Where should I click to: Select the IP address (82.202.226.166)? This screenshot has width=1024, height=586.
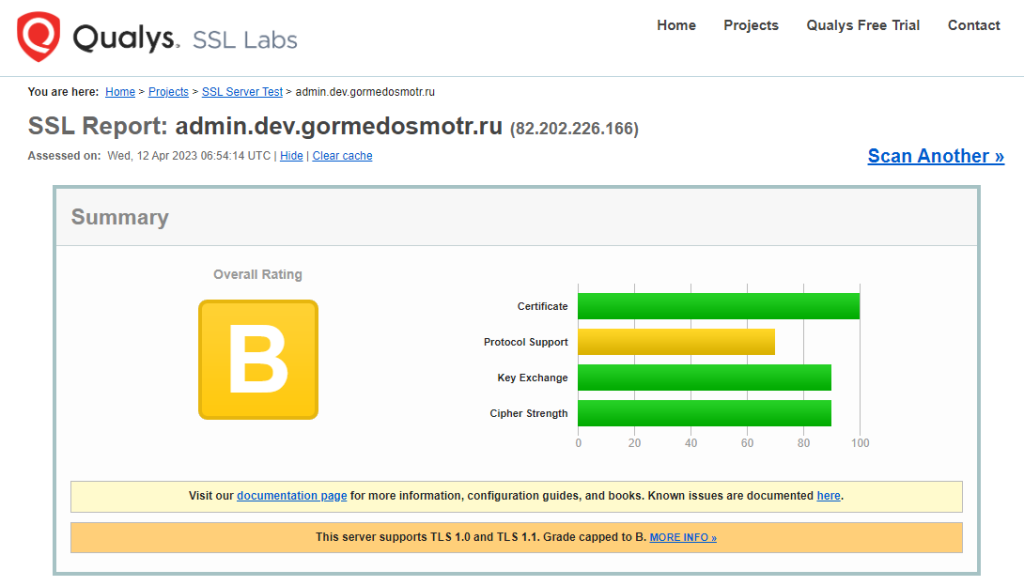[574, 129]
